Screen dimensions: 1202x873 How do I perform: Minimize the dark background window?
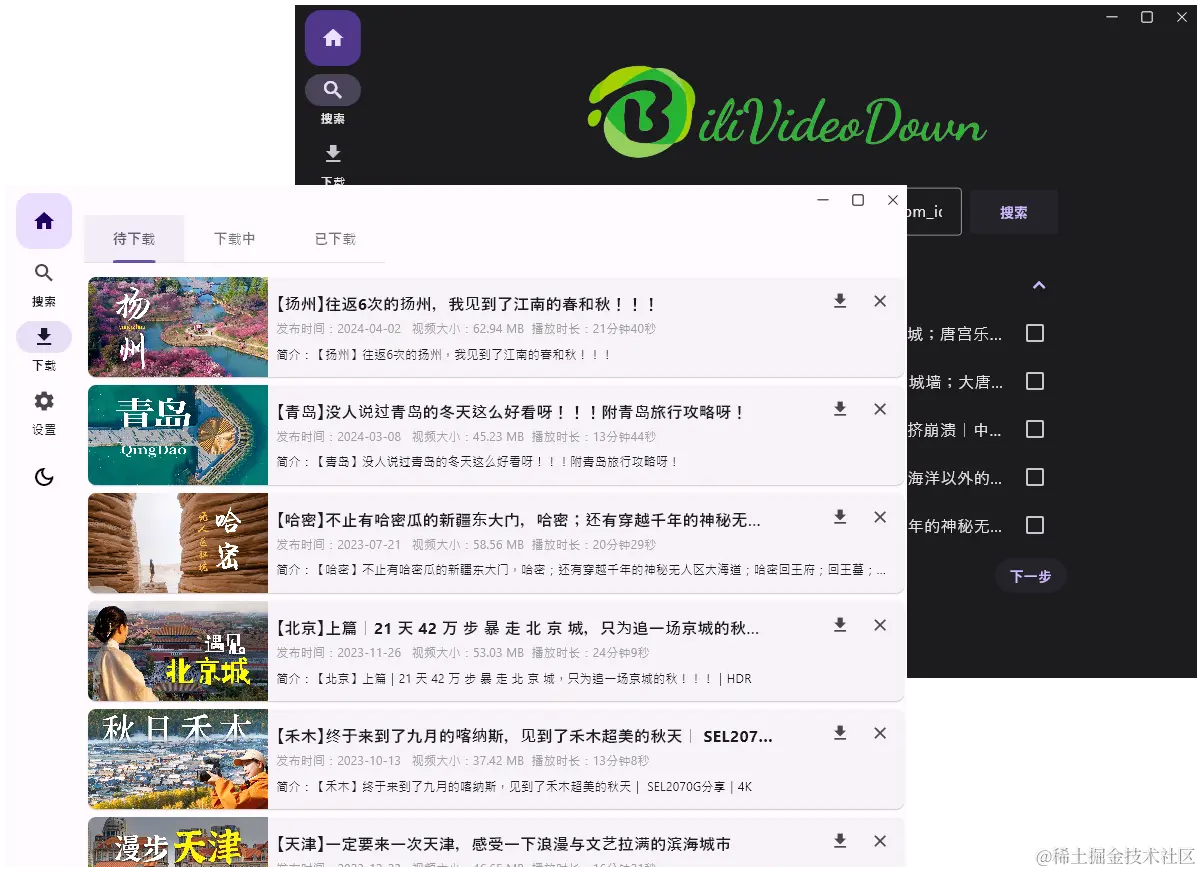tap(1113, 17)
